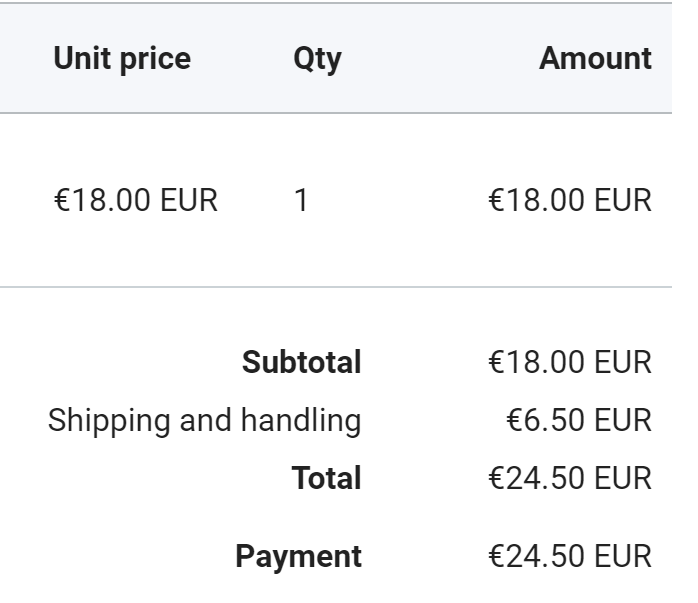This screenshot has height=603, width=698.
Task: Click the empty space left of Subtotal
Action: (120, 362)
